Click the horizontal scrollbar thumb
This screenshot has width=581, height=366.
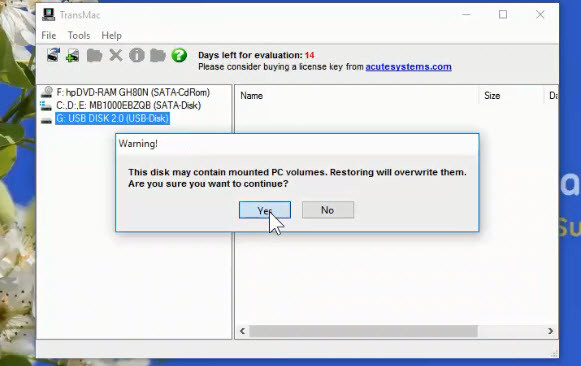(363, 331)
